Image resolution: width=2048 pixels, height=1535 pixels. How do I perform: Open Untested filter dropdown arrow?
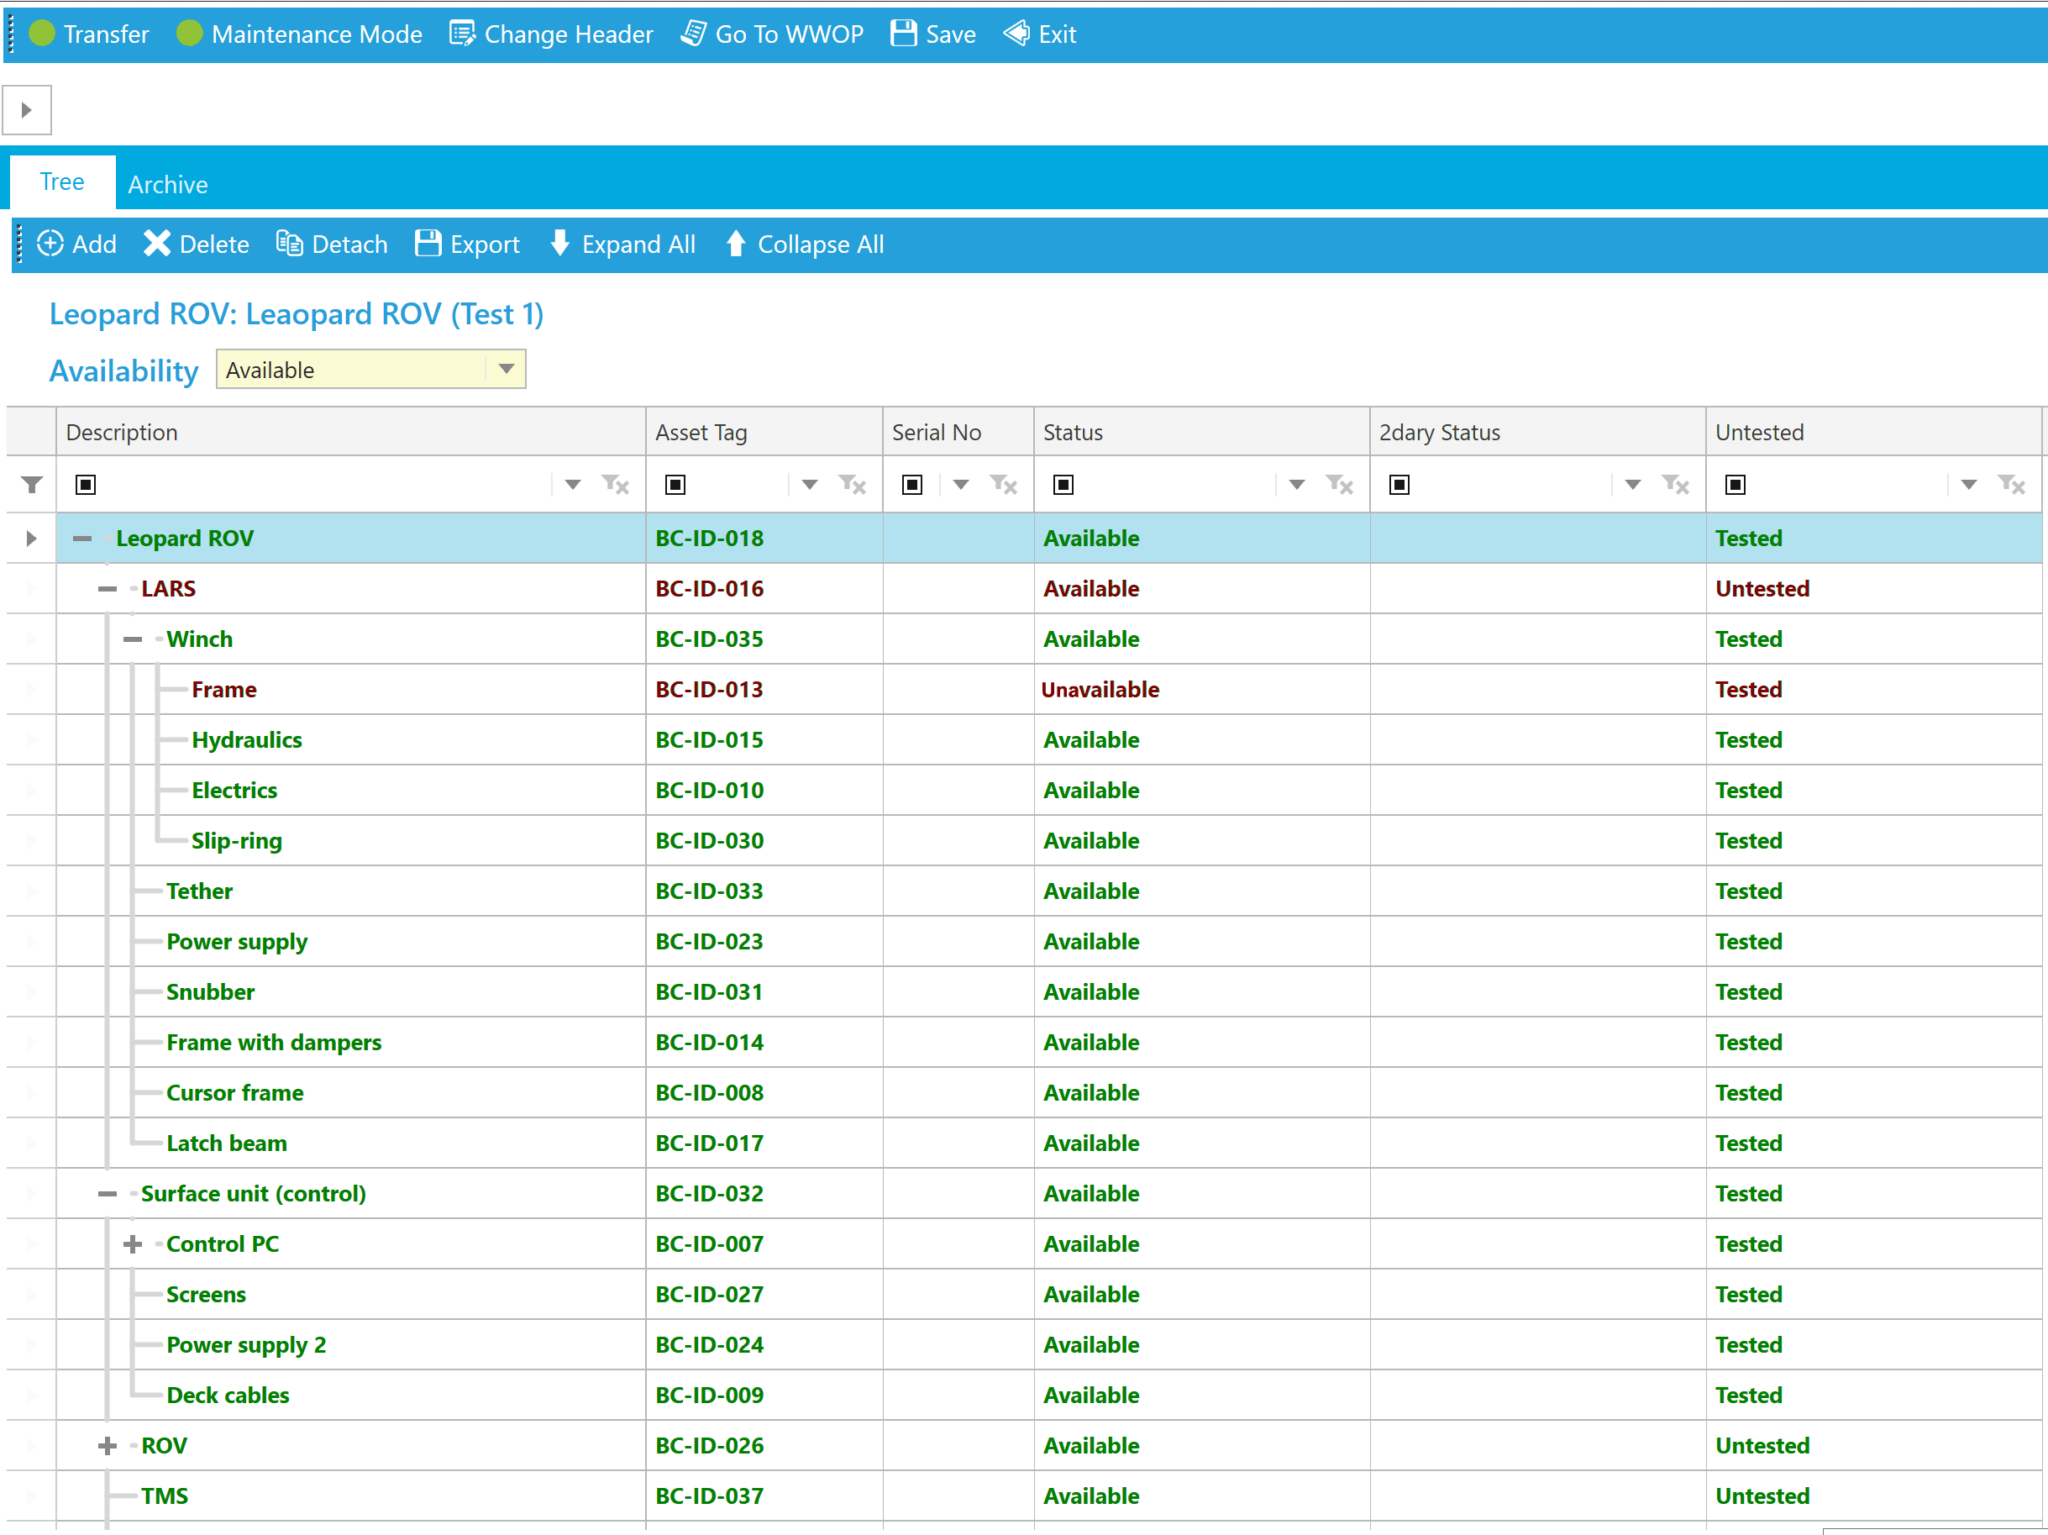coord(1969,485)
